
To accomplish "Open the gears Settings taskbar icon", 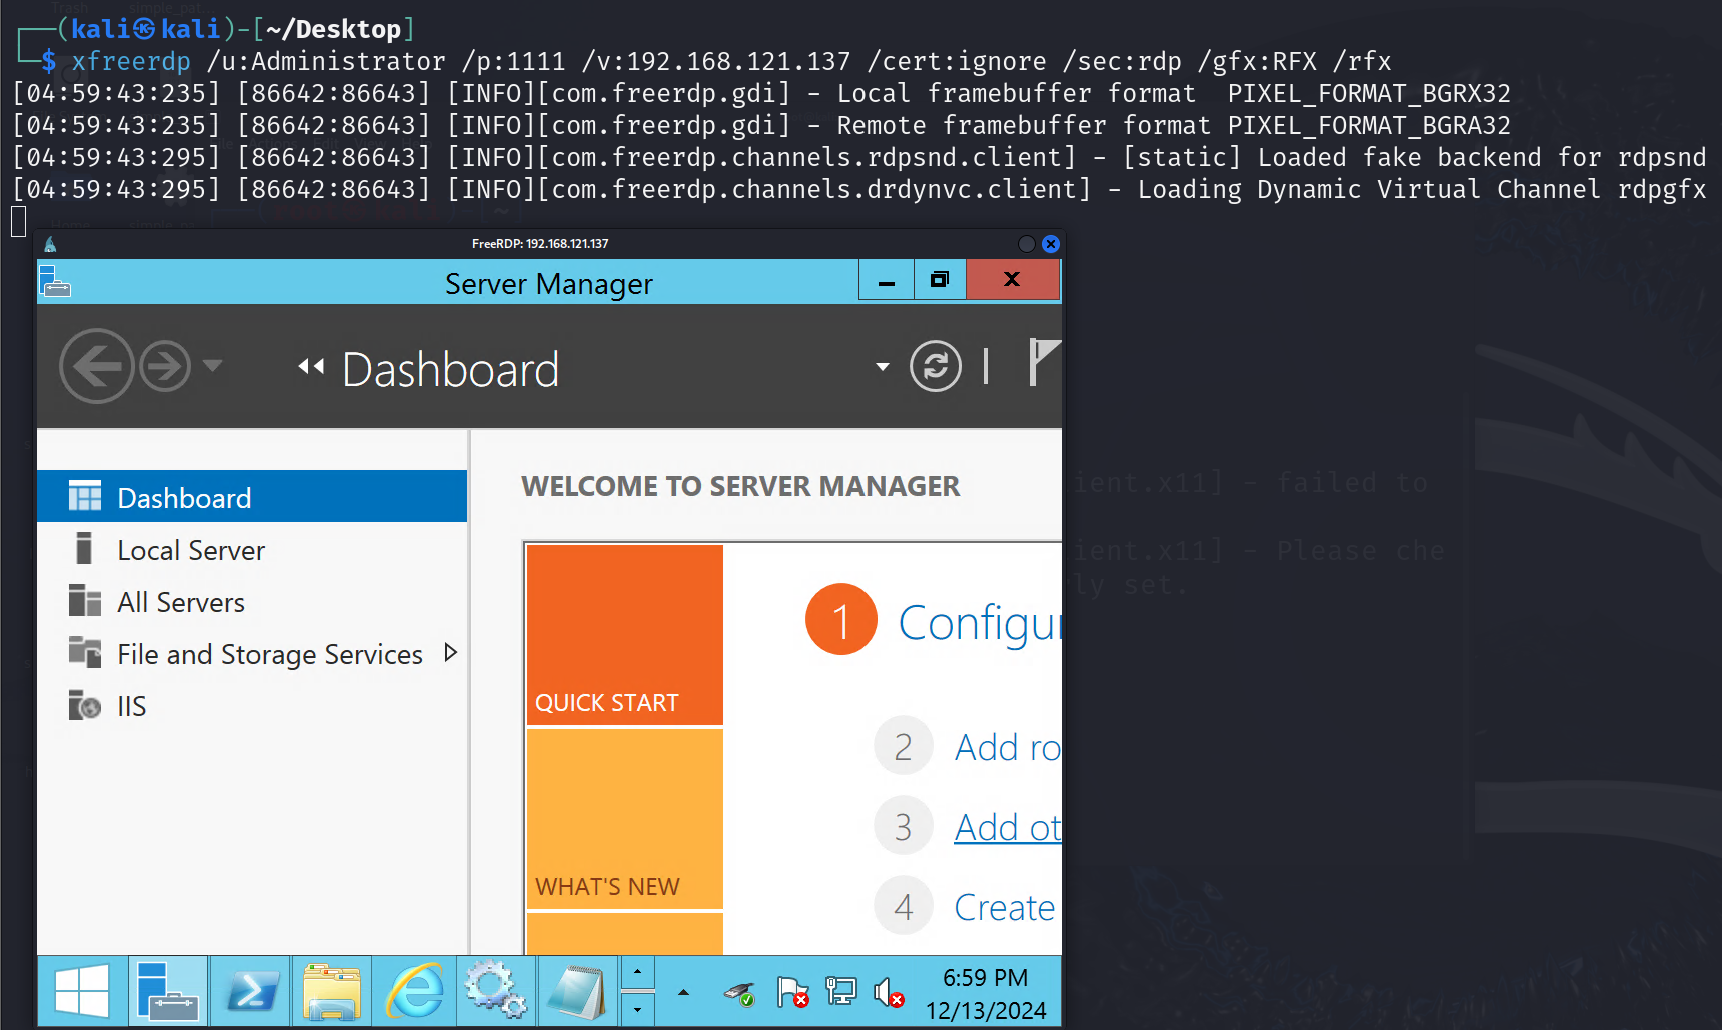I will click(496, 991).
